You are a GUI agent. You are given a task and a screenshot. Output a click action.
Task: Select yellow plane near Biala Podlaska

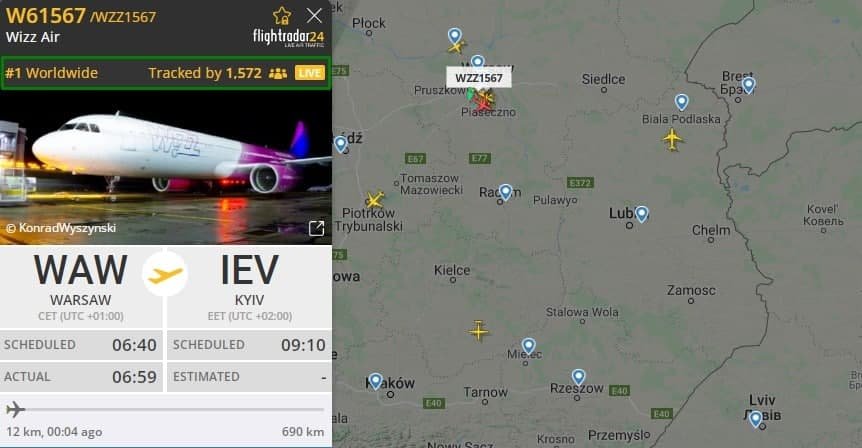point(672,139)
